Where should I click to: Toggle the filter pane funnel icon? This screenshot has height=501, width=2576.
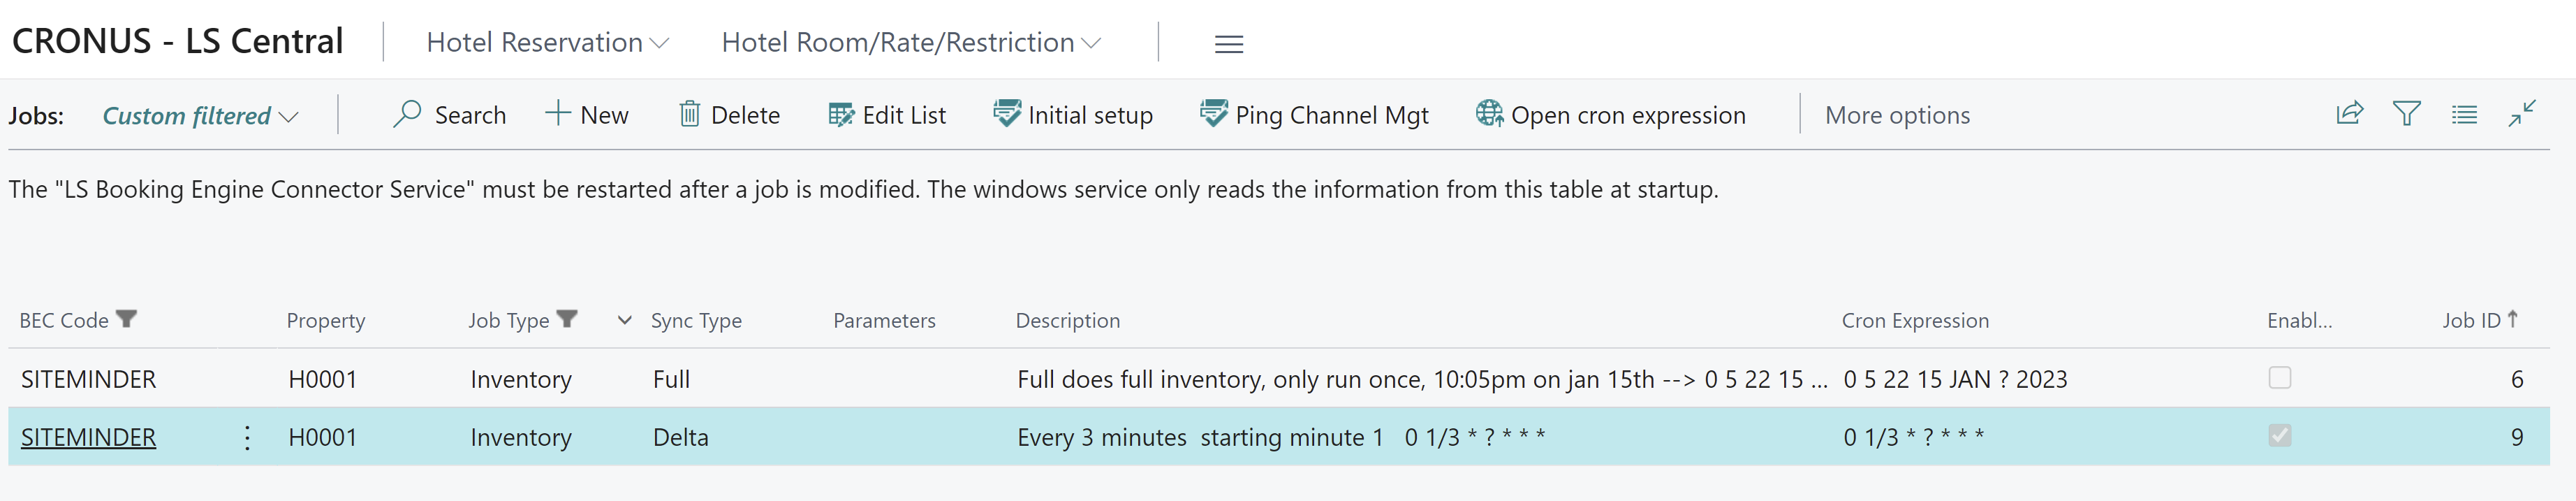pos(2407,113)
